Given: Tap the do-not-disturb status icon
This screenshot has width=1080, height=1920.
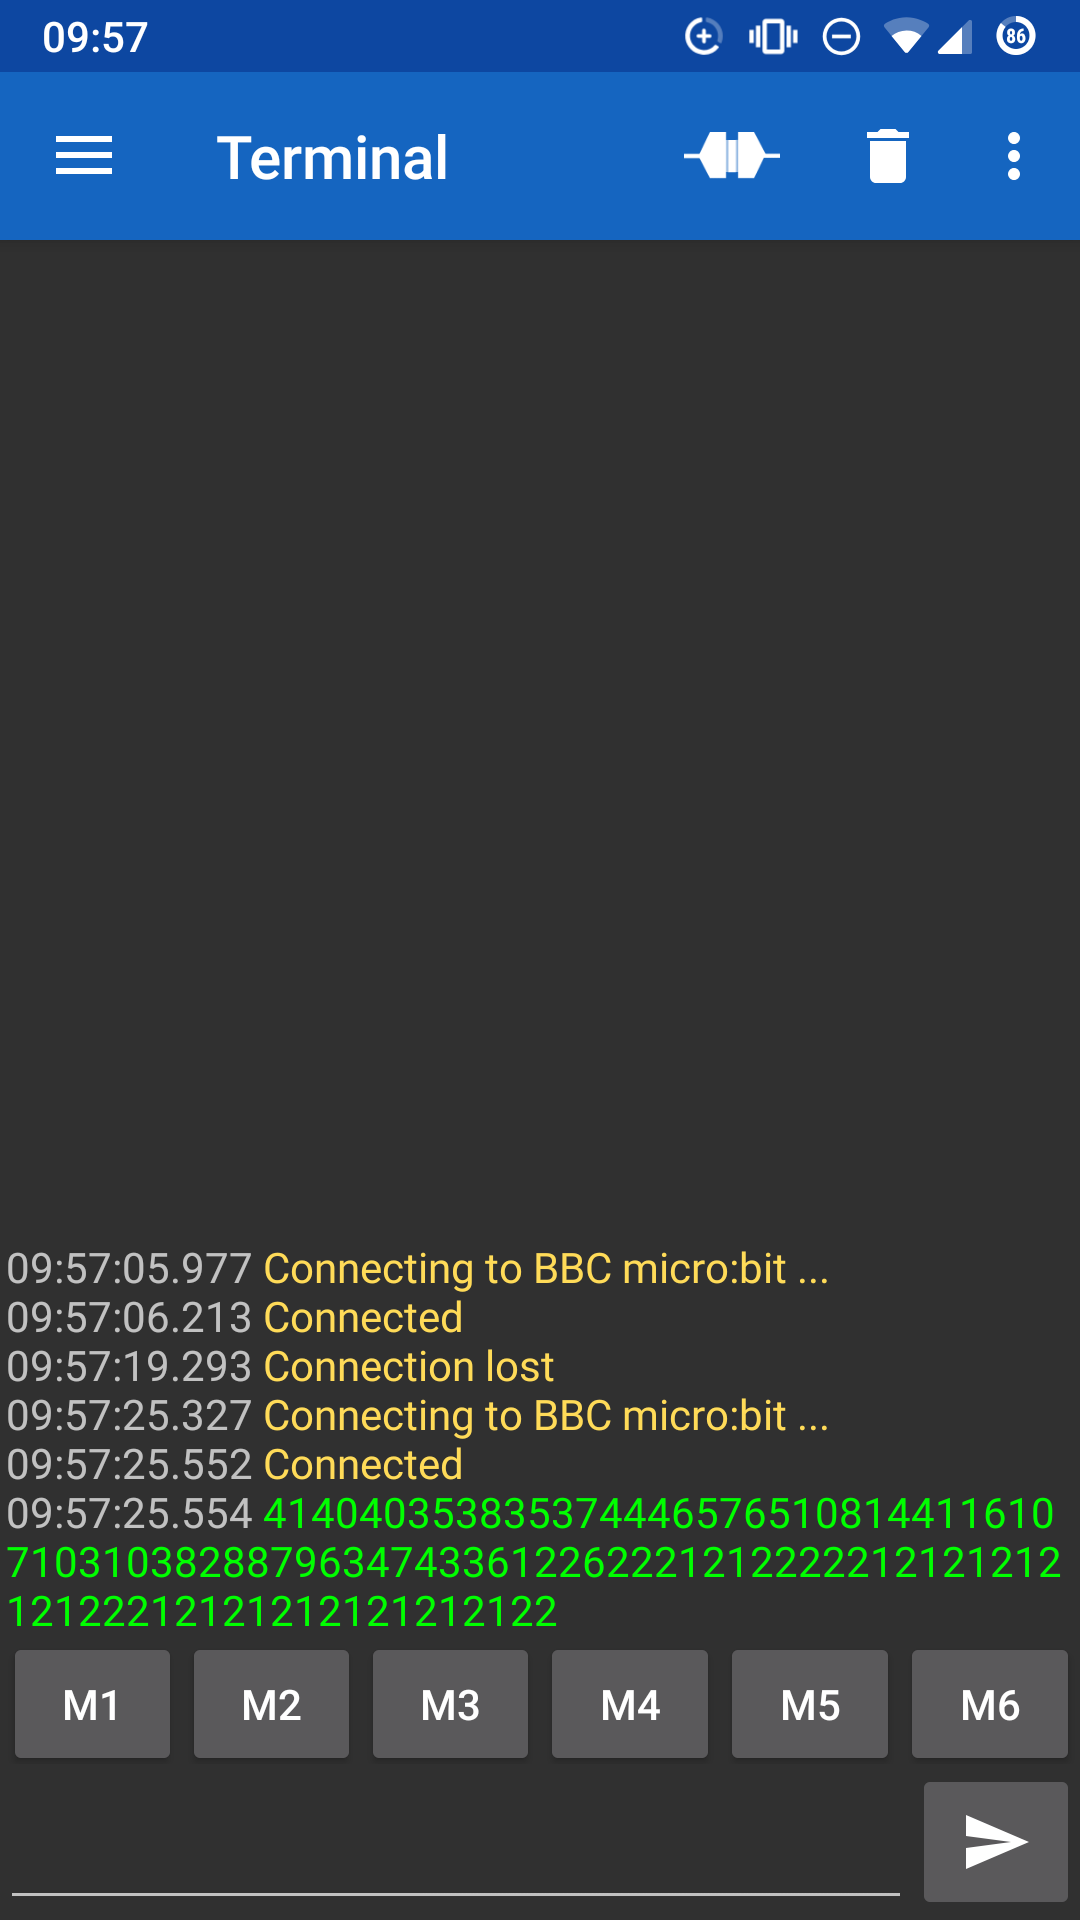Looking at the screenshot, I should pyautogui.click(x=841, y=37).
